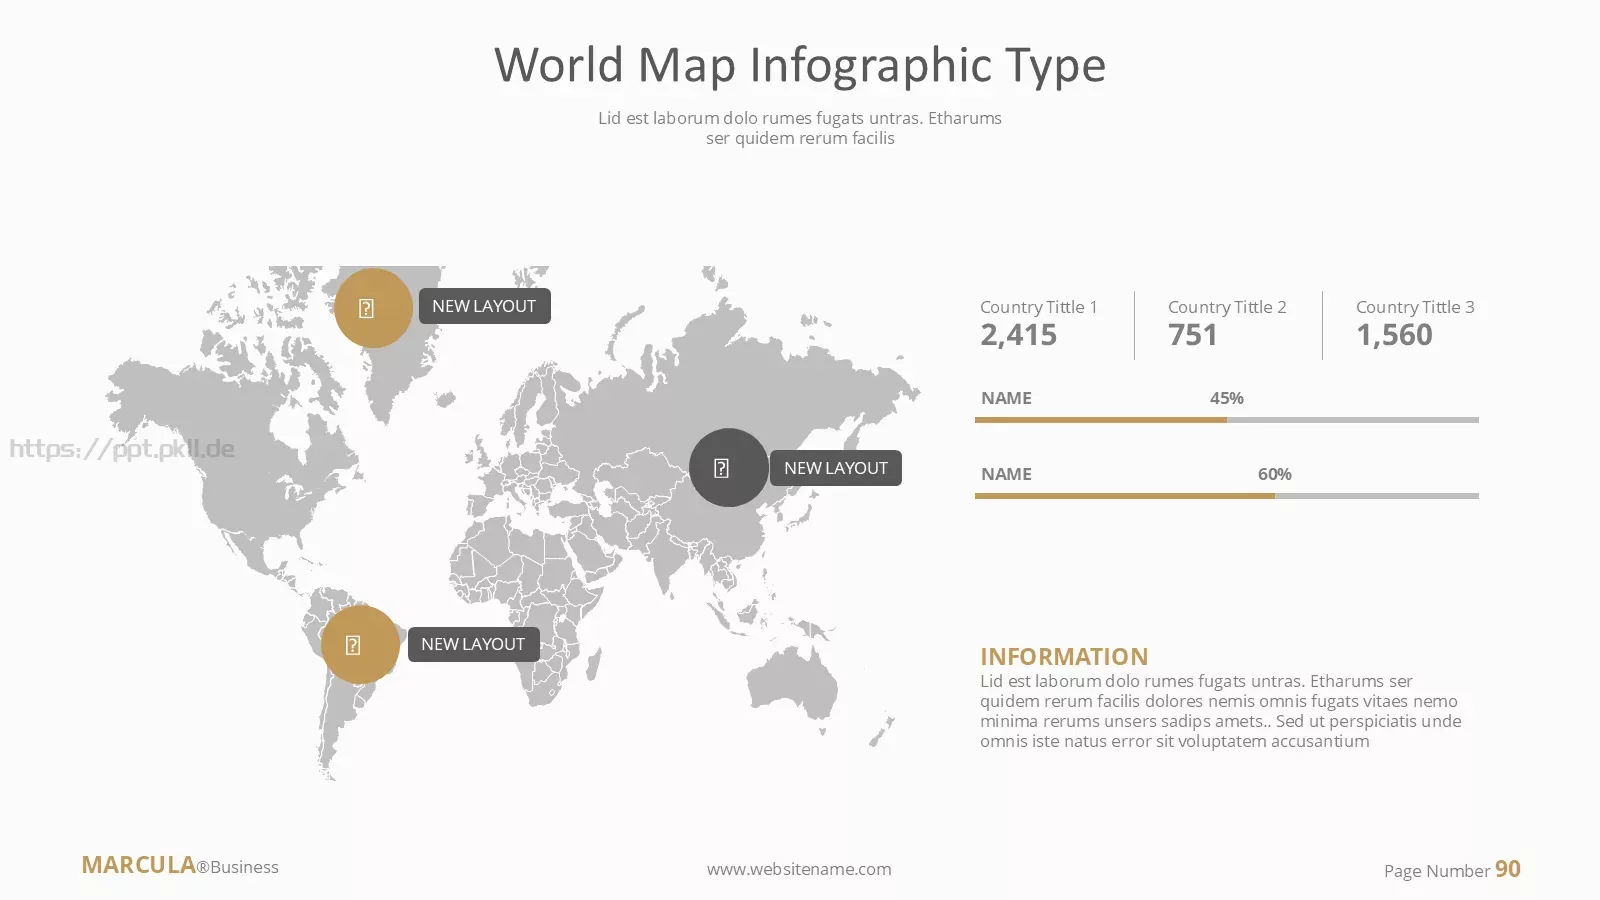This screenshot has width=1600, height=900.
Task: Select the value 751
Action: (x=1193, y=335)
